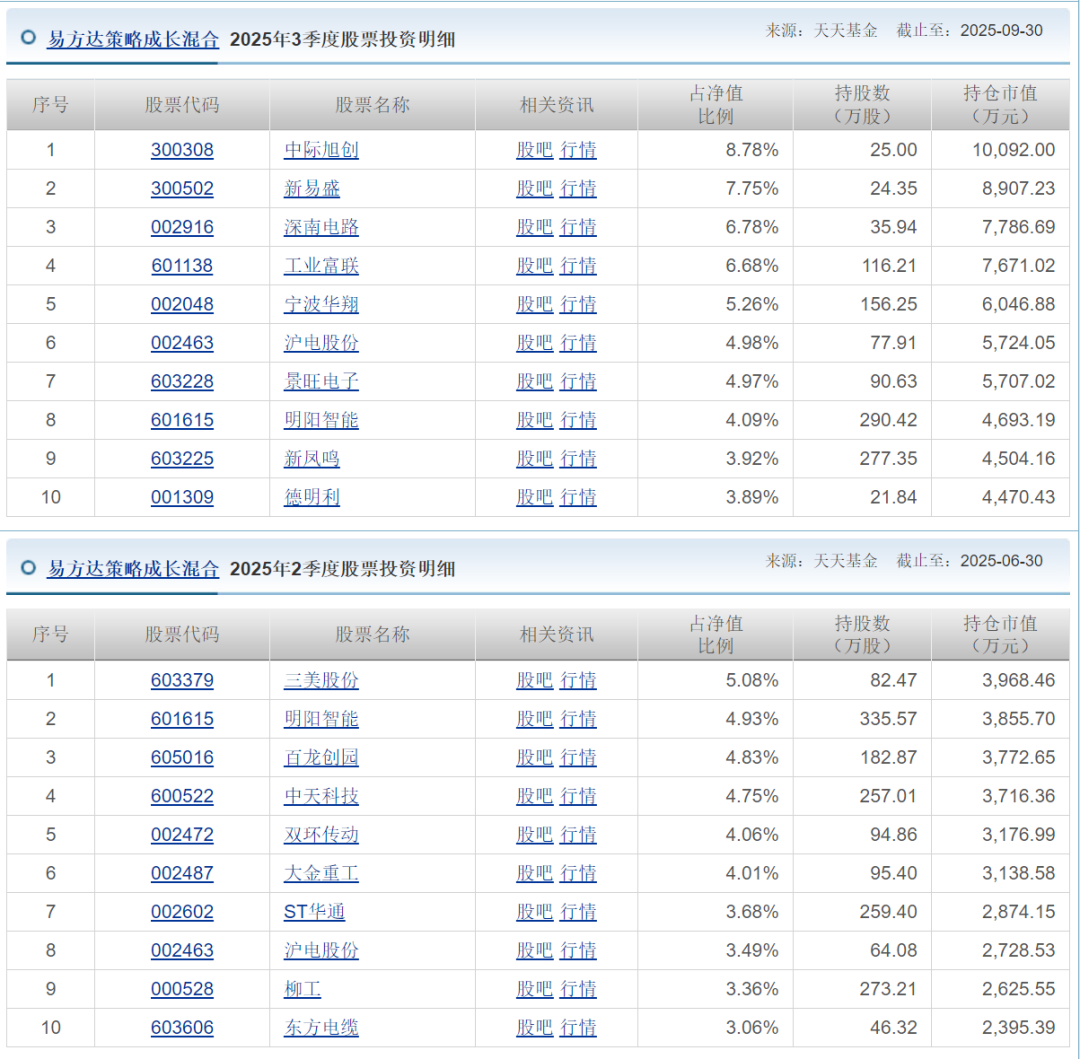This screenshot has height=1059, width=1080.
Task: Open 股吧 for ST华通 row
Action: click(534, 912)
